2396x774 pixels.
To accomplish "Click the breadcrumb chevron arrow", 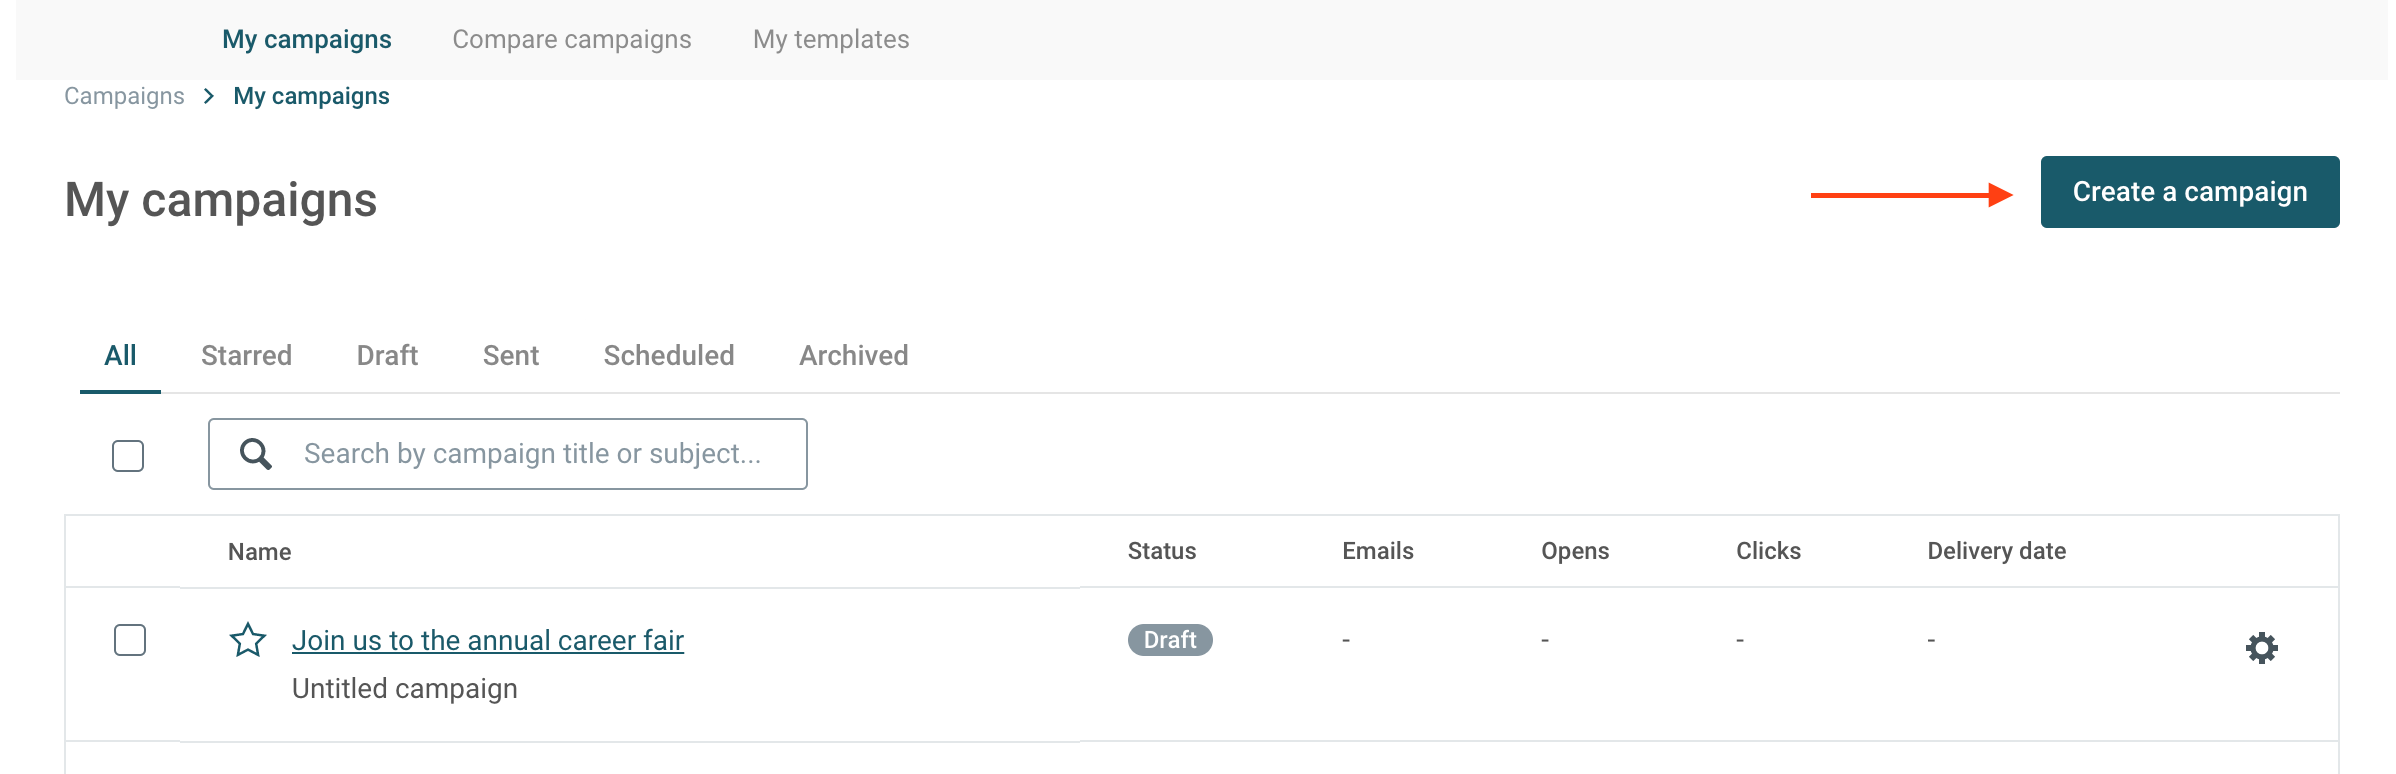I will [x=209, y=96].
